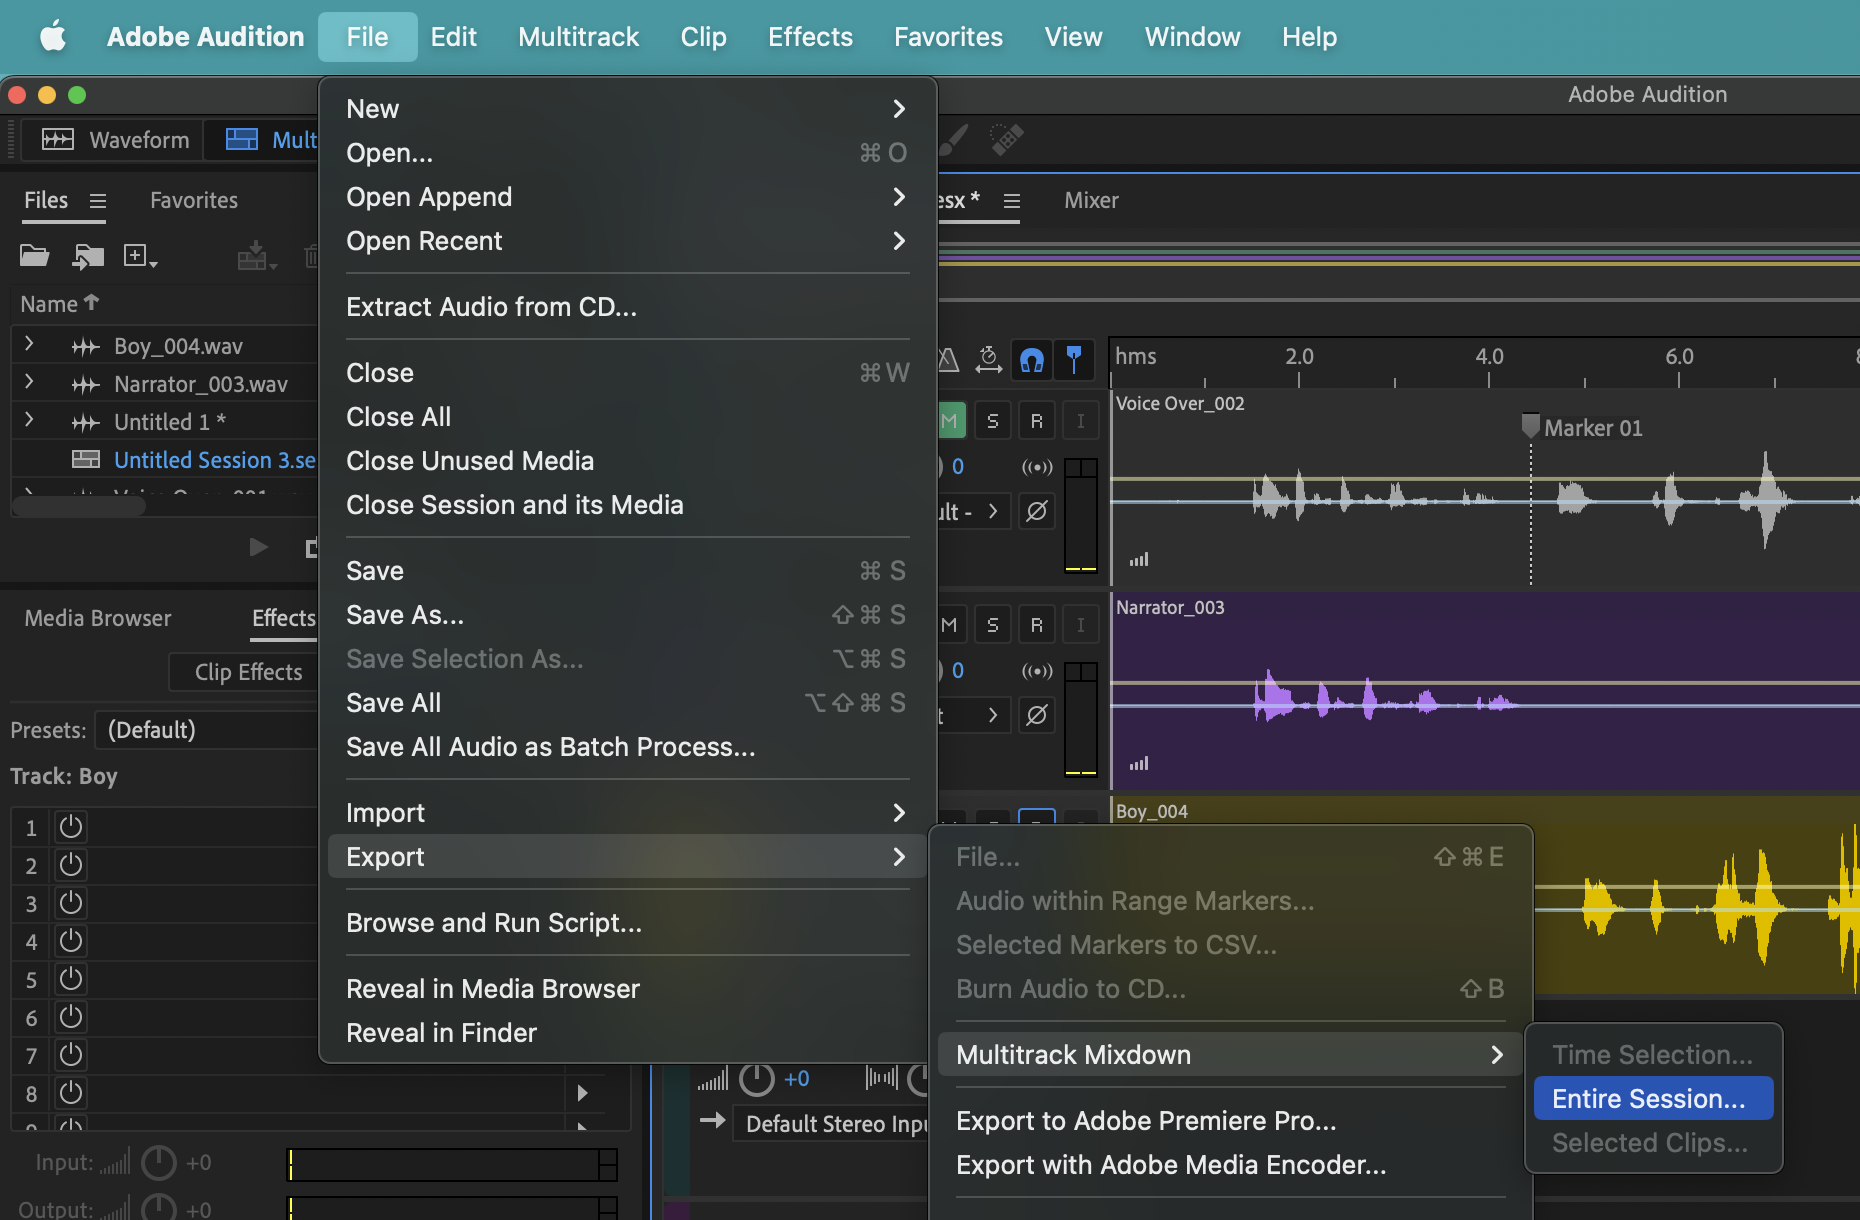Expand the Narrator_003.wav file entry

29,382
